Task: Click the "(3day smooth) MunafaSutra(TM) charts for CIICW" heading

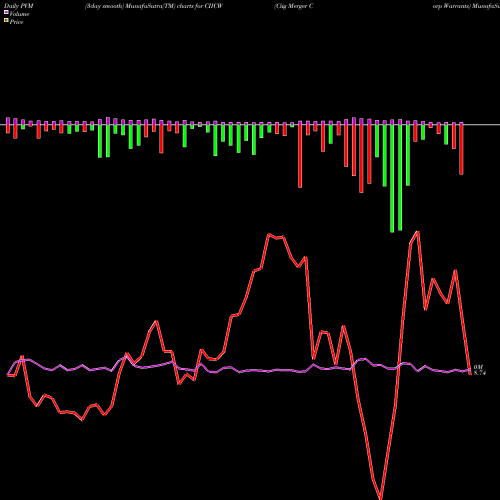Action: pyautogui.click(x=154, y=6)
